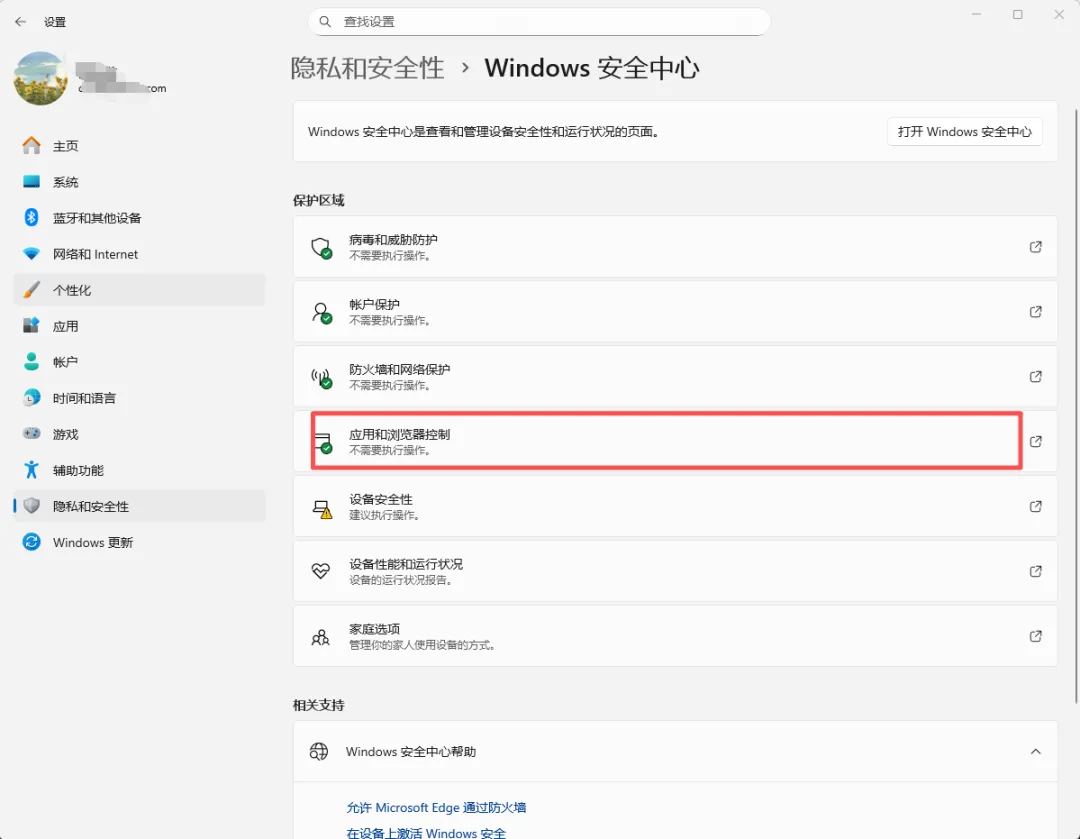Open 家庭选项 protection area
1080x839 pixels.
click(675, 636)
